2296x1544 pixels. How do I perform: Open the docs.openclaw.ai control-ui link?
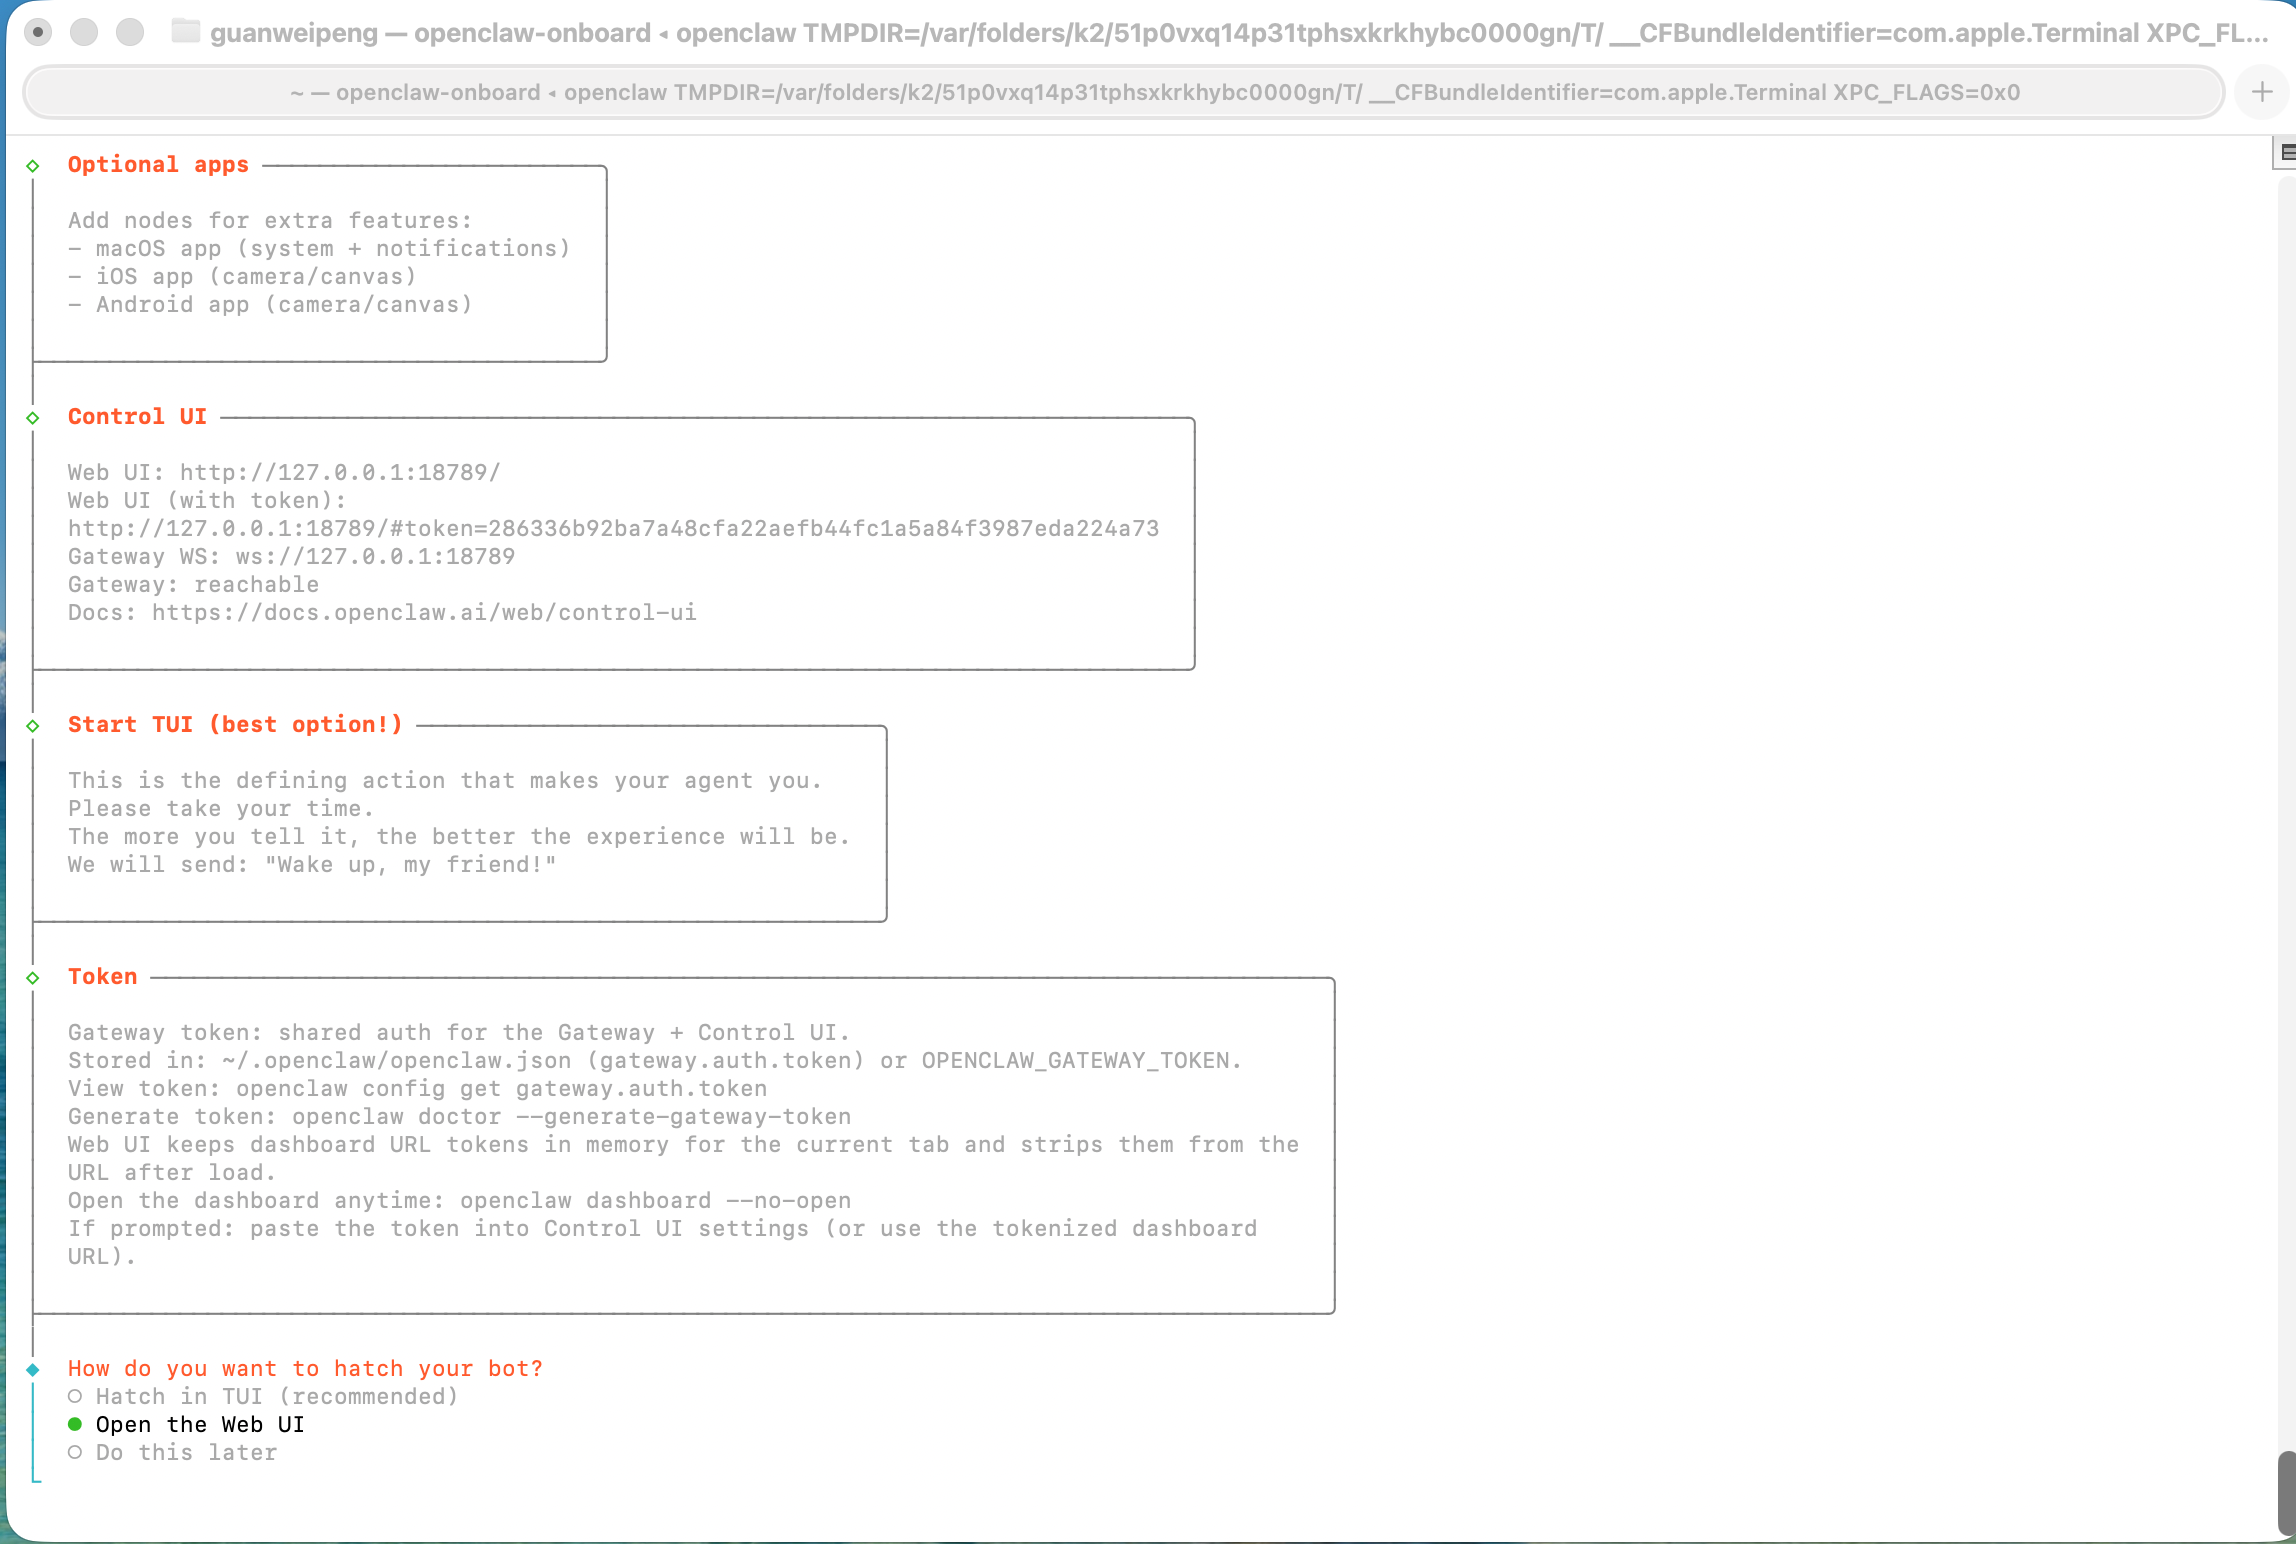(x=424, y=613)
